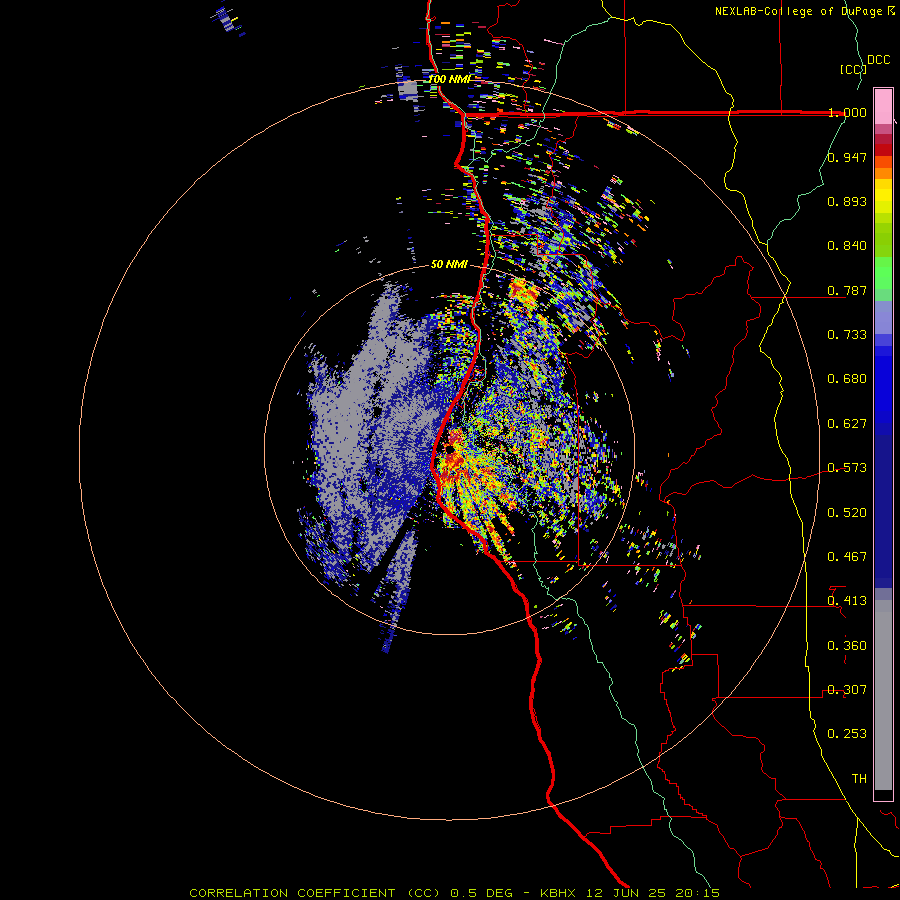The height and width of the screenshot is (900, 900).
Task: Click the gray segment of the color bar
Action: point(883,695)
